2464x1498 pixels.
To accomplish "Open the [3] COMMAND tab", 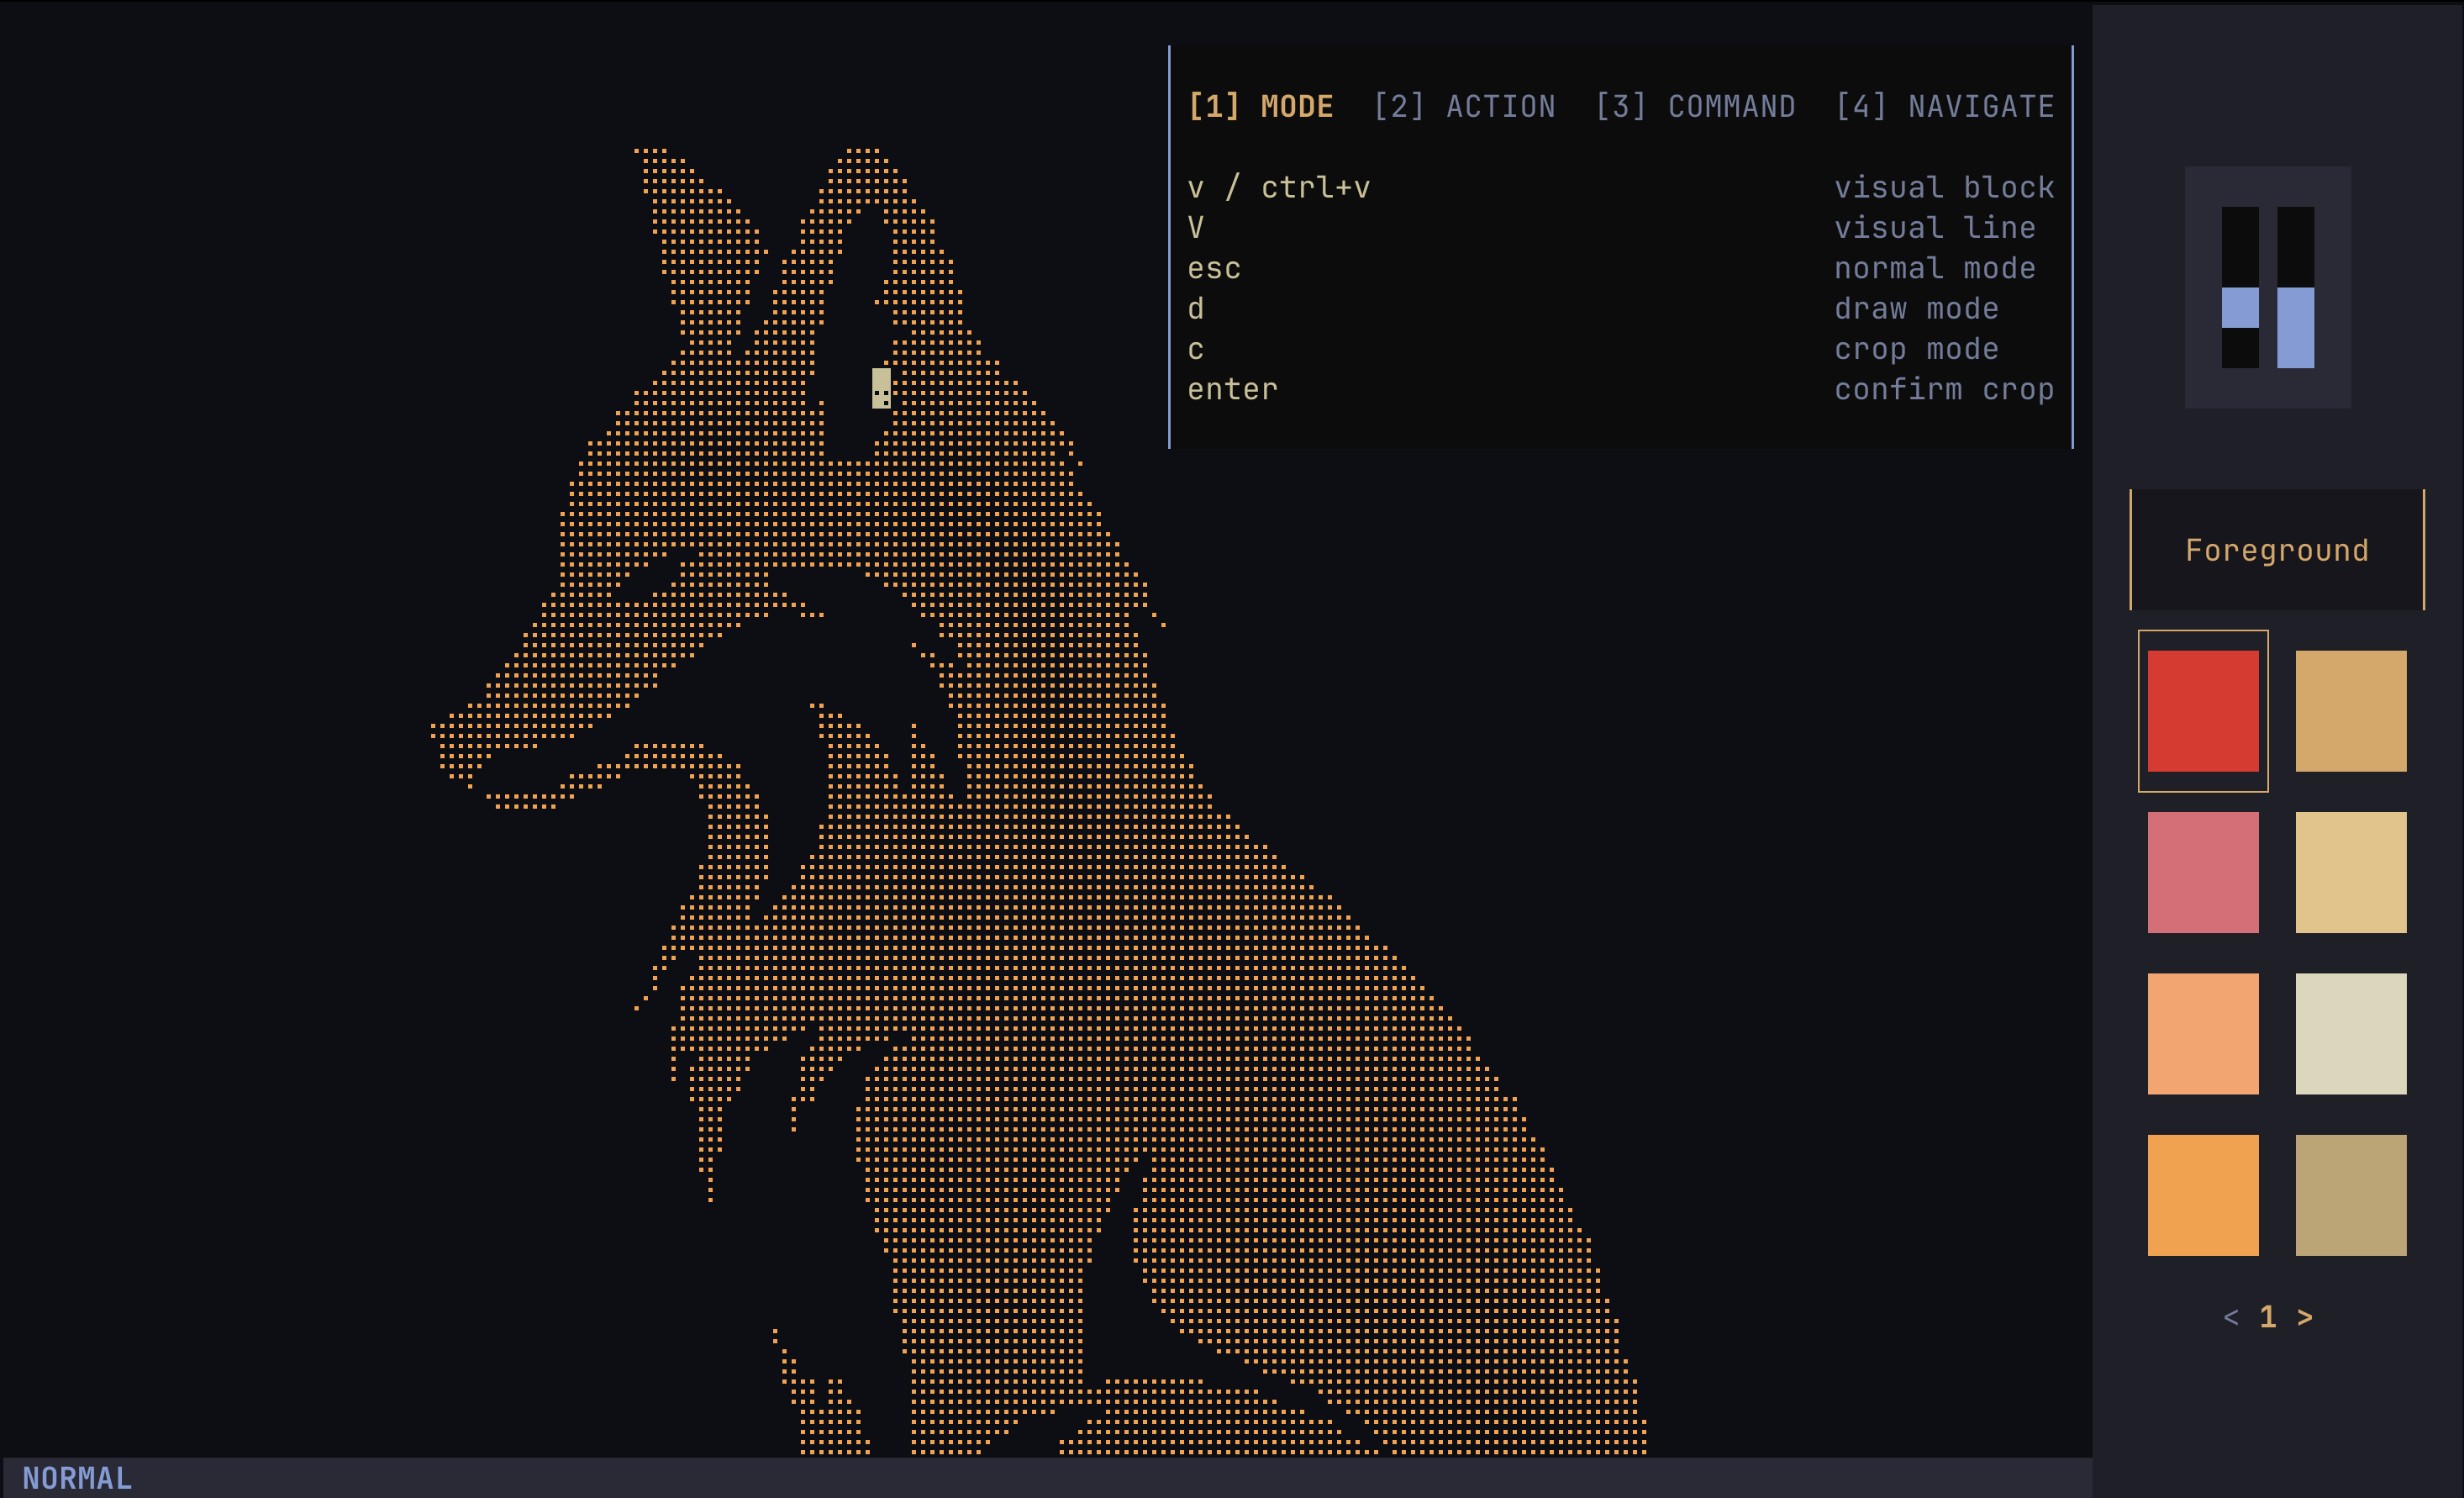I will click(1695, 107).
